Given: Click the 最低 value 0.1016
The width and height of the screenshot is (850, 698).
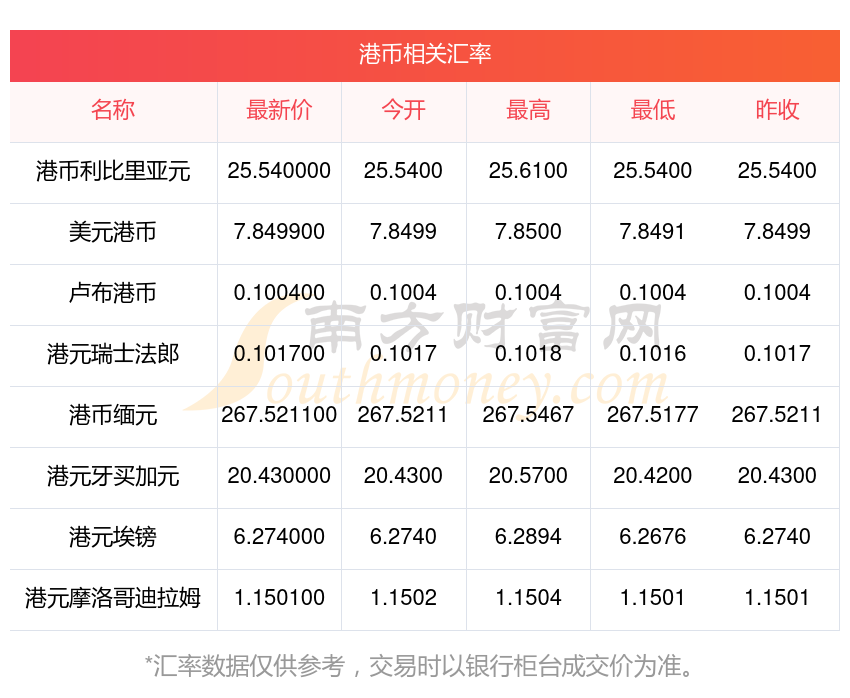Looking at the screenshot, I should [x=653, y=354].
